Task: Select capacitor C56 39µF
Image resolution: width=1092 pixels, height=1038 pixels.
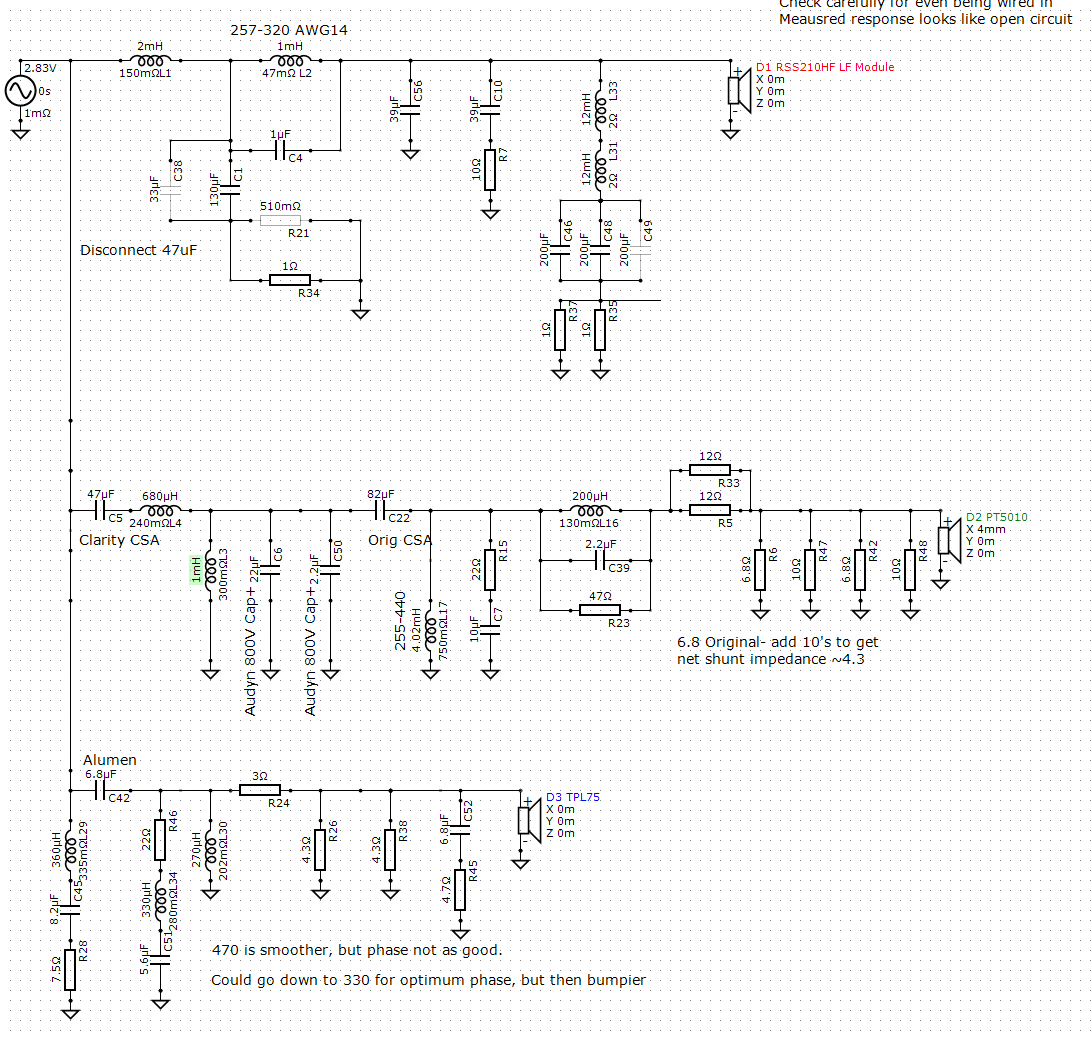Action: click(411, 110)
